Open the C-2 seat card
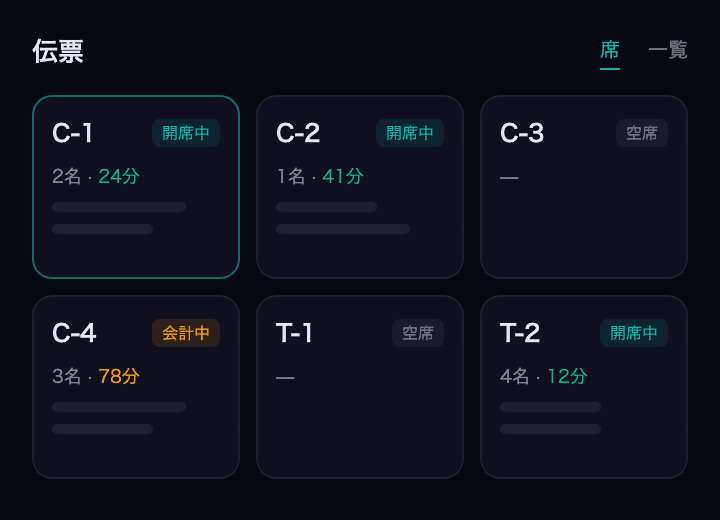This screenshot has height=520, width=720. 360,187
